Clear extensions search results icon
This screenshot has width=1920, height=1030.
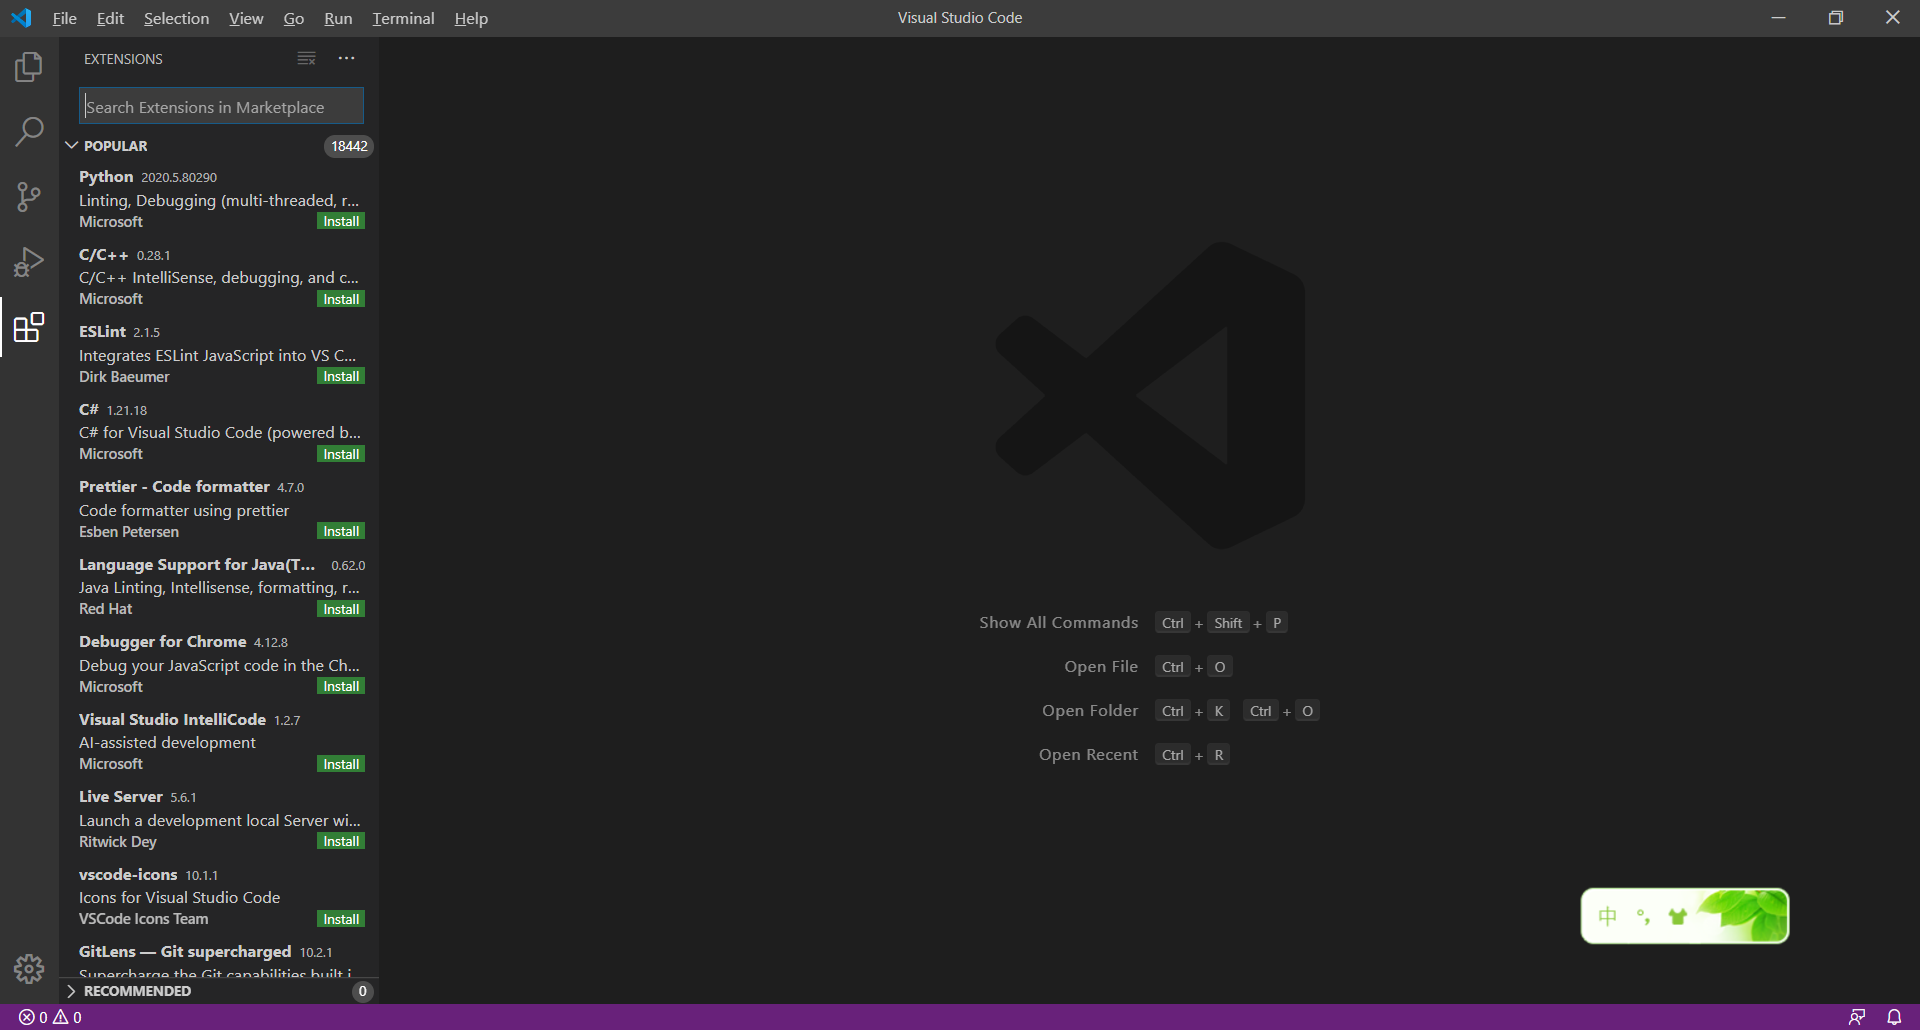tap(306, 59)
